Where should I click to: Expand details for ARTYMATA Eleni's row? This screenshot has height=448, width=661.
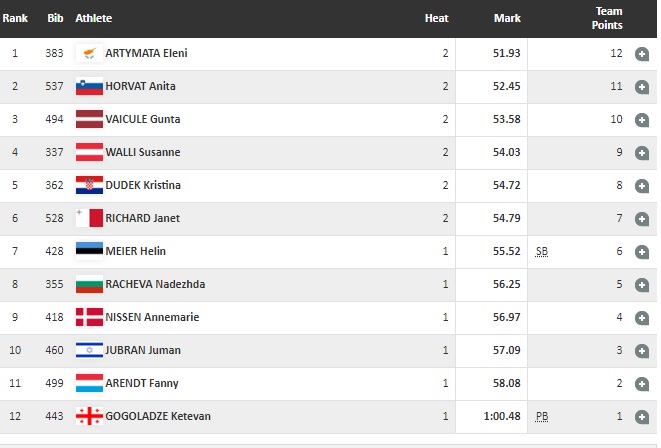pyautogui.click(x=642, y=54)
